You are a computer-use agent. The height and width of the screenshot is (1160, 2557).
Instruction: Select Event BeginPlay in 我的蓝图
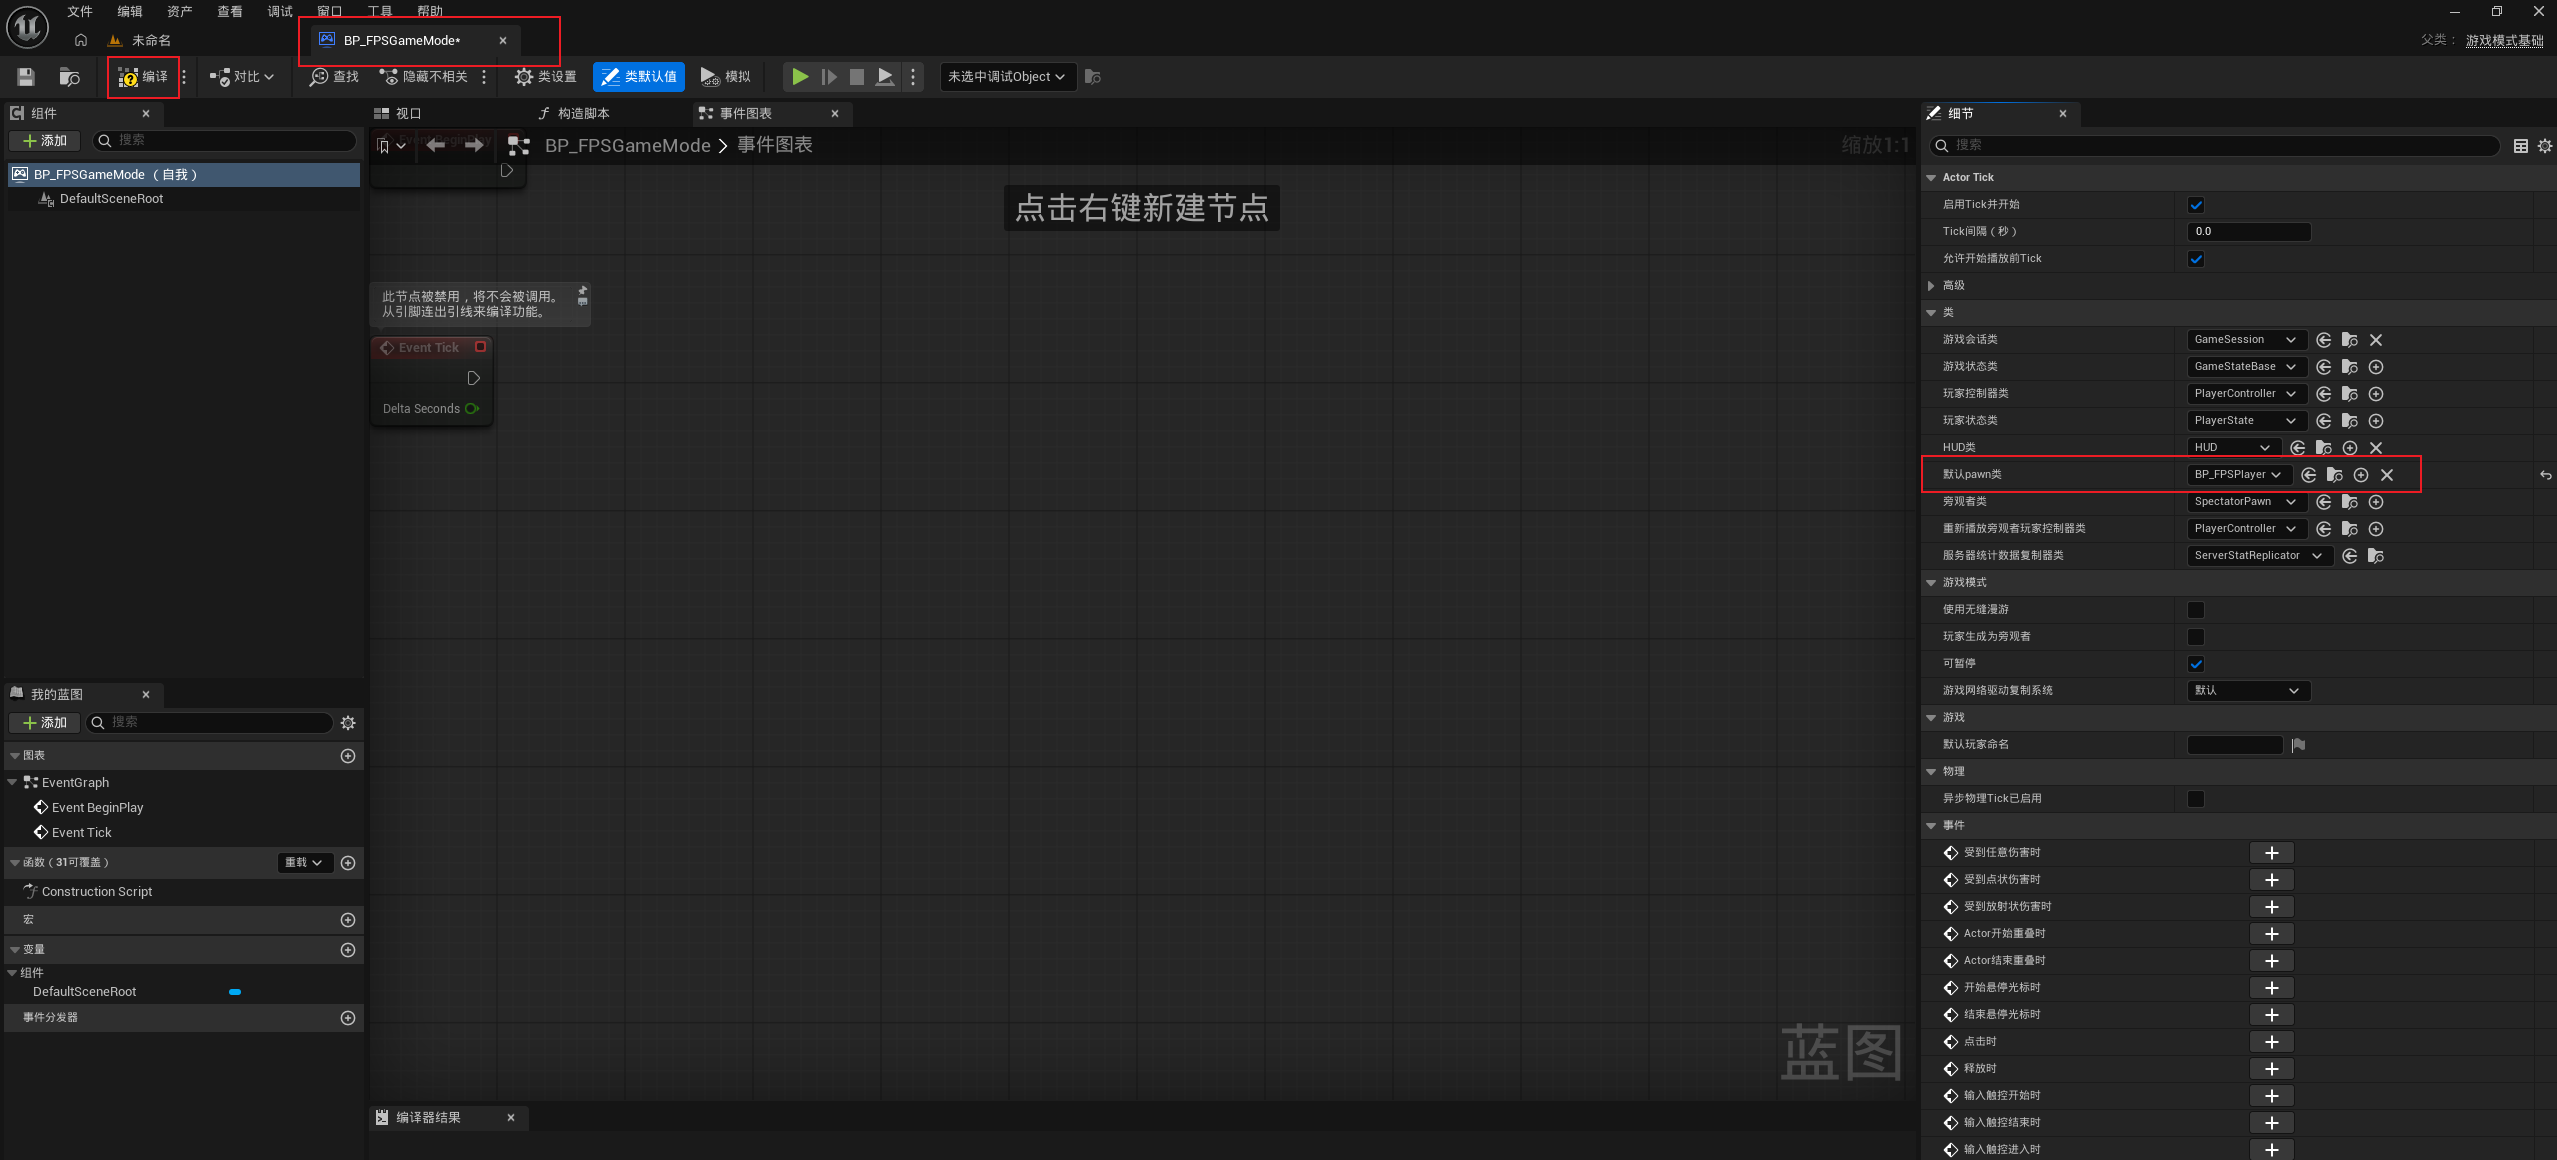coord(97,808)
